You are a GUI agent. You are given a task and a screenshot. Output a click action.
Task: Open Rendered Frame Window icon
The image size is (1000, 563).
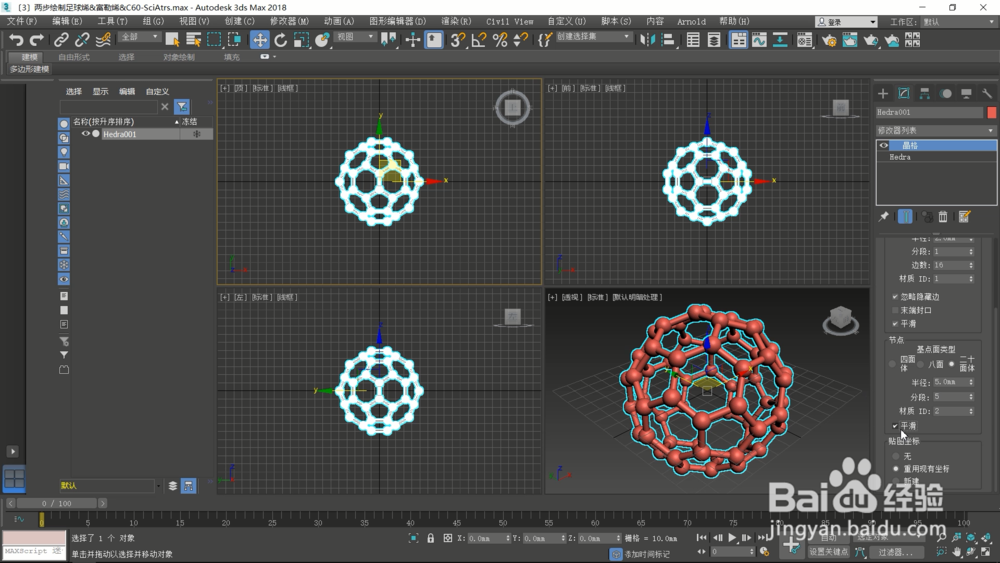pos(850,40)
